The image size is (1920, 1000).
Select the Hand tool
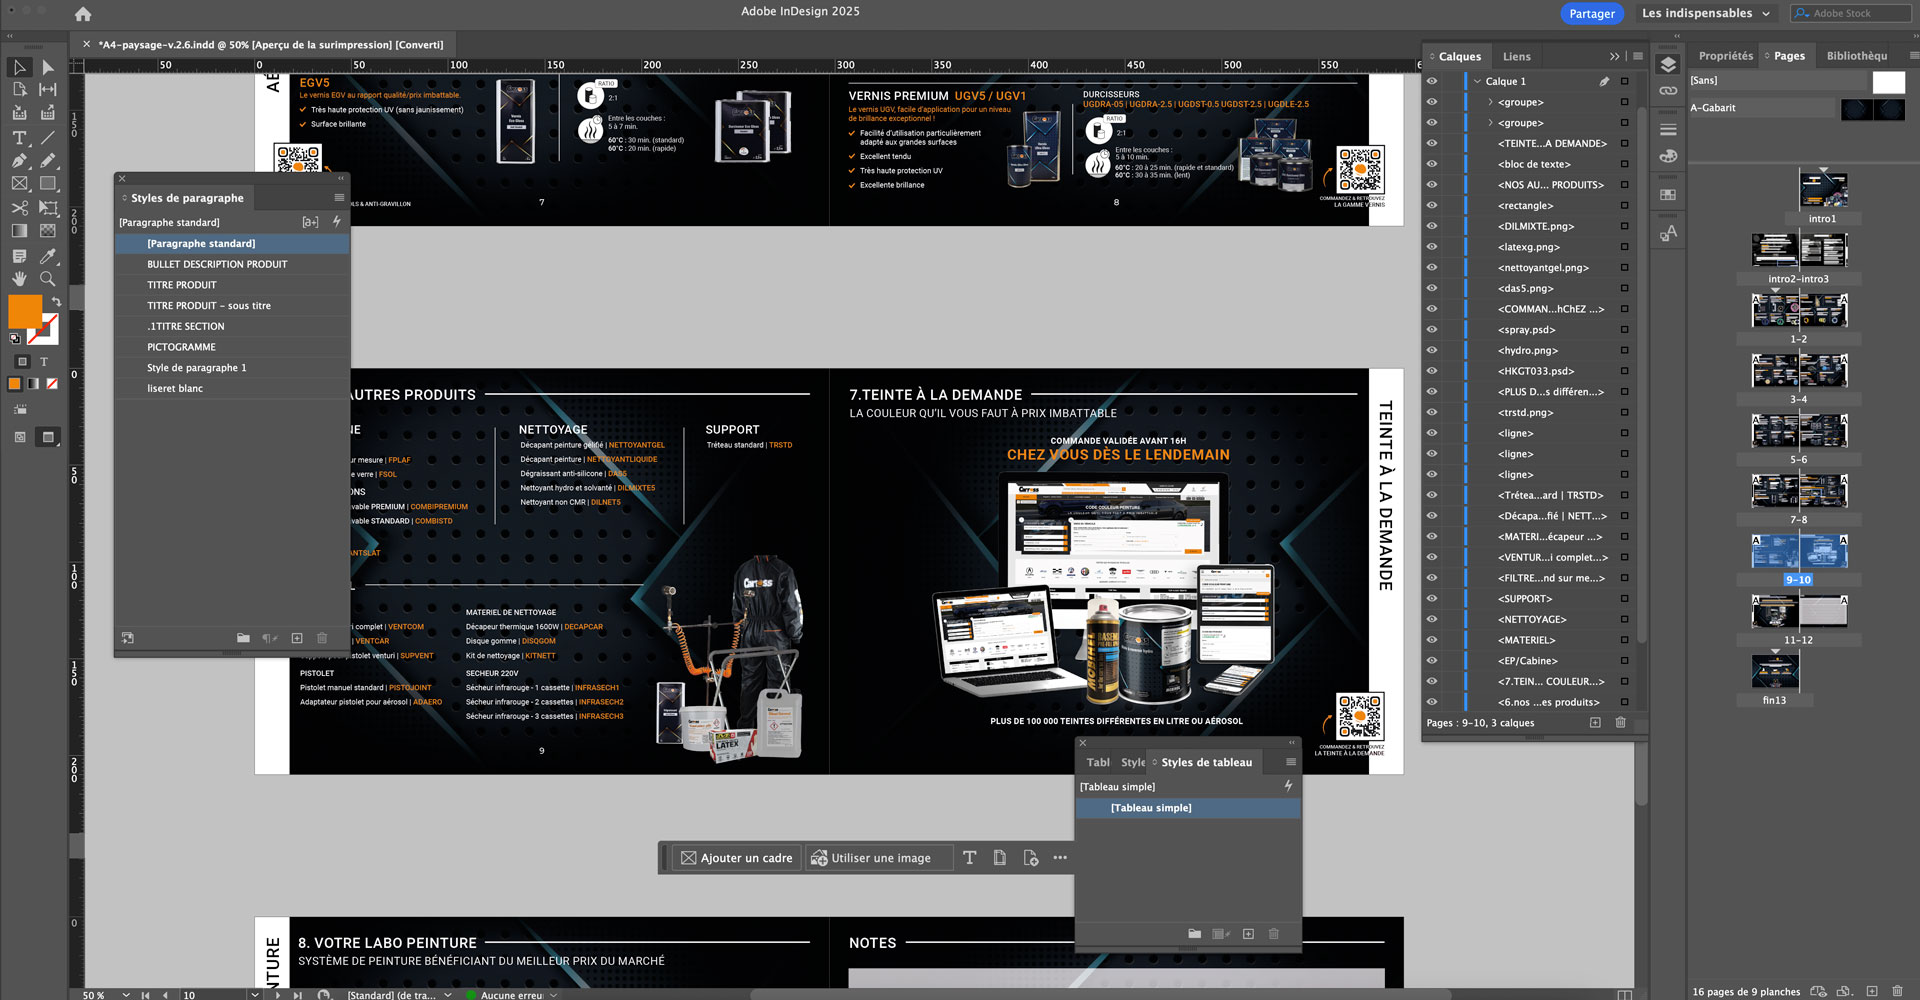point(19,279)
